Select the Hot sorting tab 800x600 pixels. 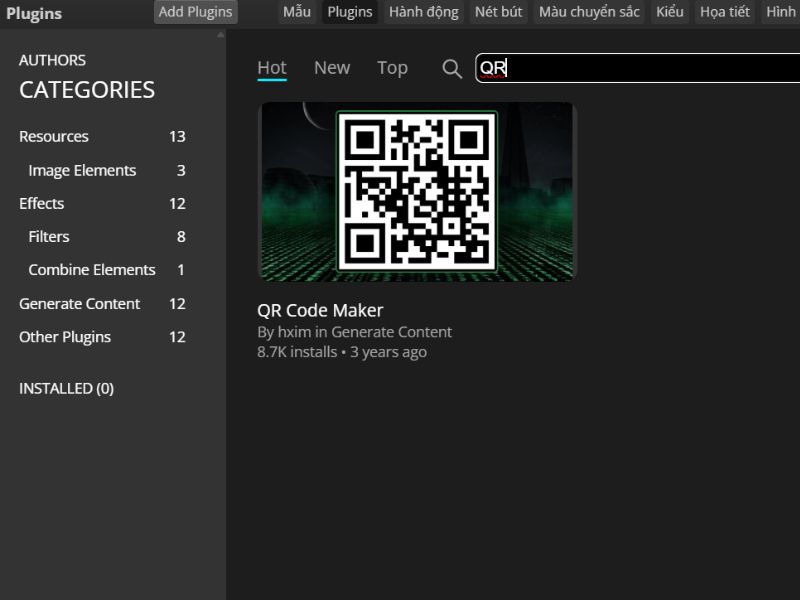tap(272, 68)
